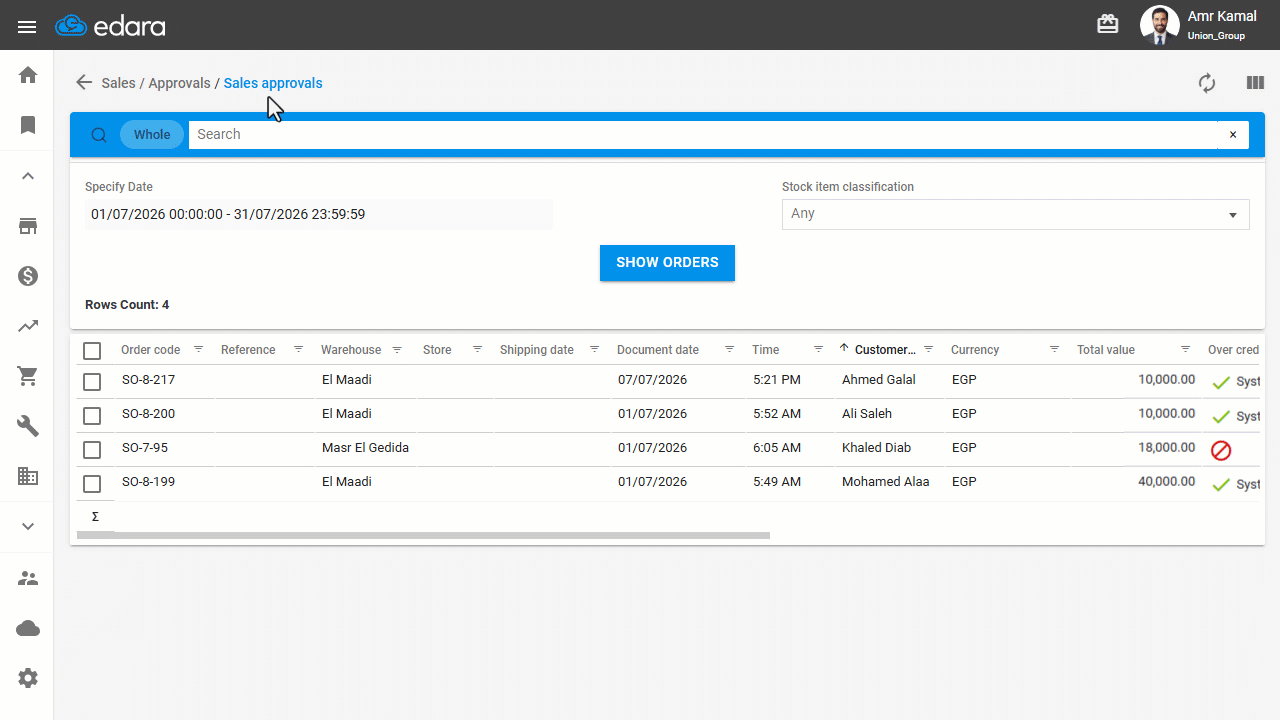Image resolution: width=1280 pixels, height=720 pixels.
Task: Open the bookmarks sidebar icon
Action: [x=28, y=125]
